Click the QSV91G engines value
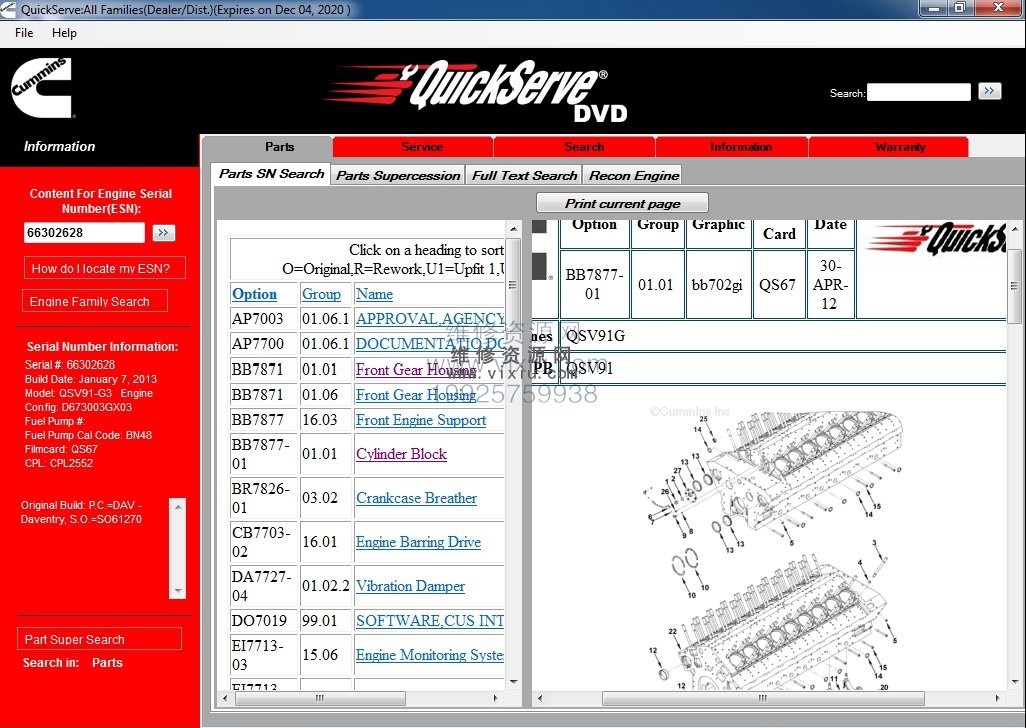 [595, 336]
